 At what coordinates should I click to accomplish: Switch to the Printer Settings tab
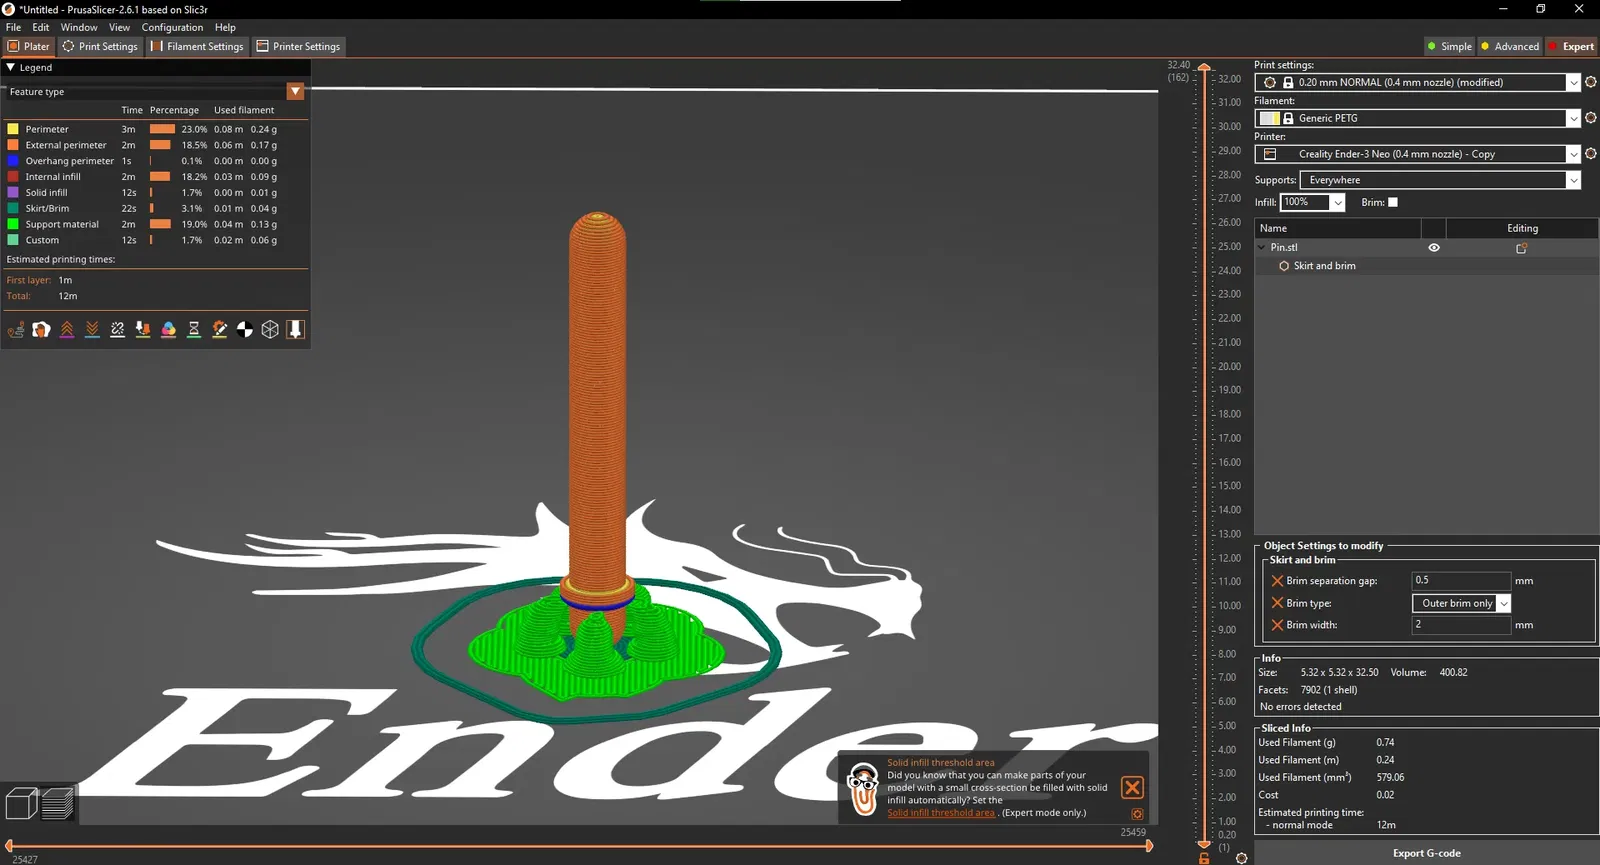(x=298, y=46)
